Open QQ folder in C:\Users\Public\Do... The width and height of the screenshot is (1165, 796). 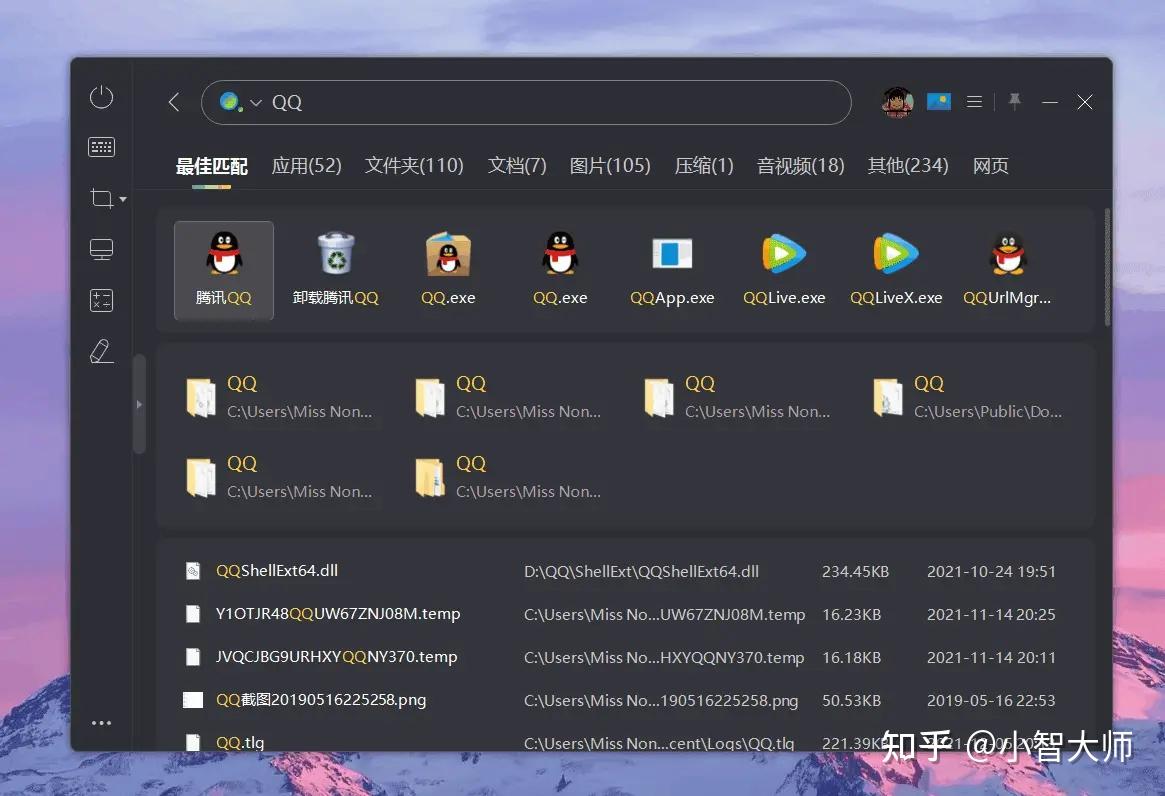[968, 397]
